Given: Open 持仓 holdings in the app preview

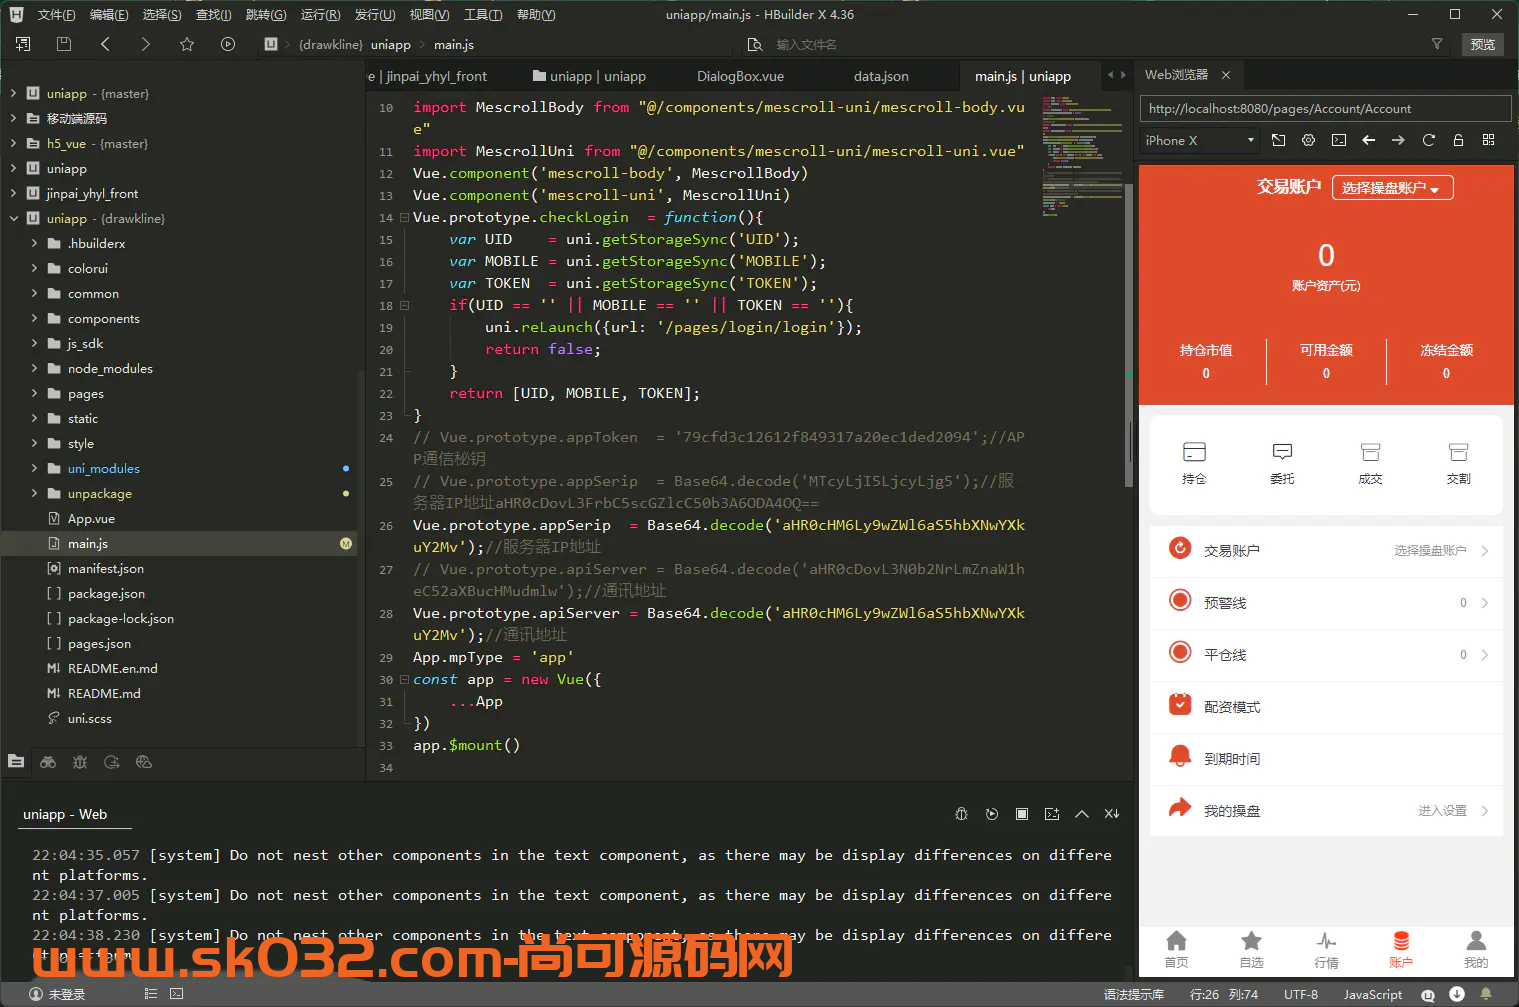Looking at the screenshot, I should (x=1194, y=463).
